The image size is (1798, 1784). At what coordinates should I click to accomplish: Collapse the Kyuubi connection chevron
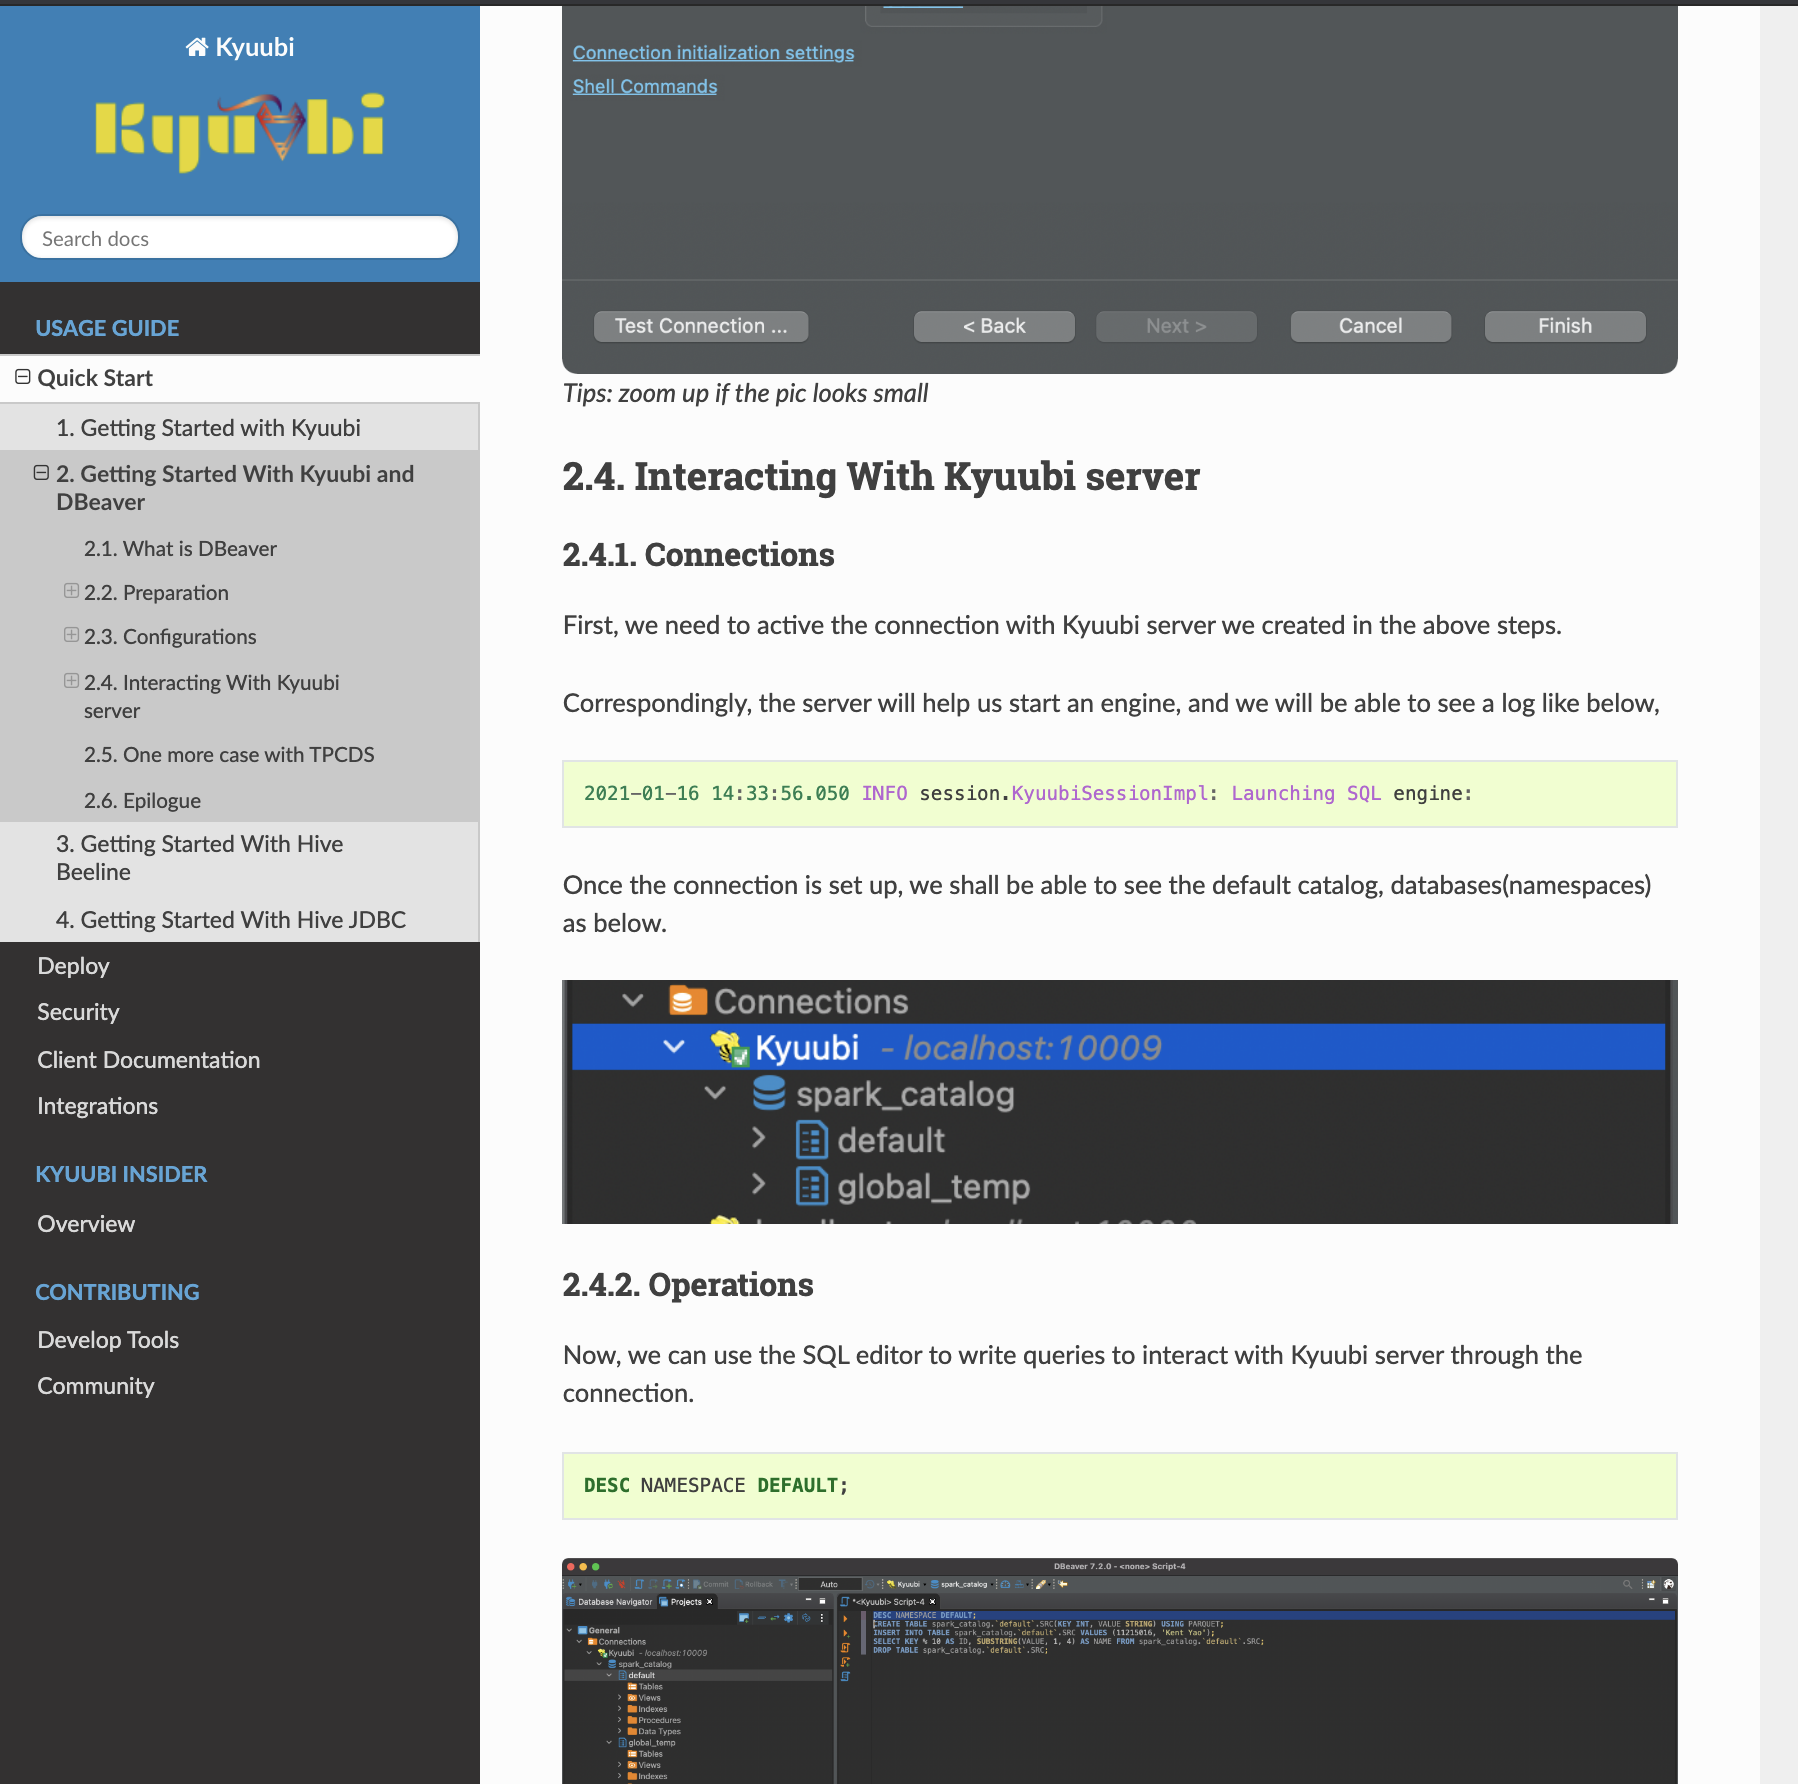(673, 1046)
